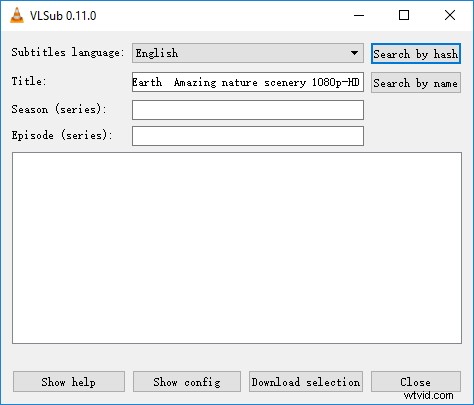Image resolution: width=474 pixels, height=405 pixels.
Task: Click inside the empty subtitle results list
Action: point(237,248)
